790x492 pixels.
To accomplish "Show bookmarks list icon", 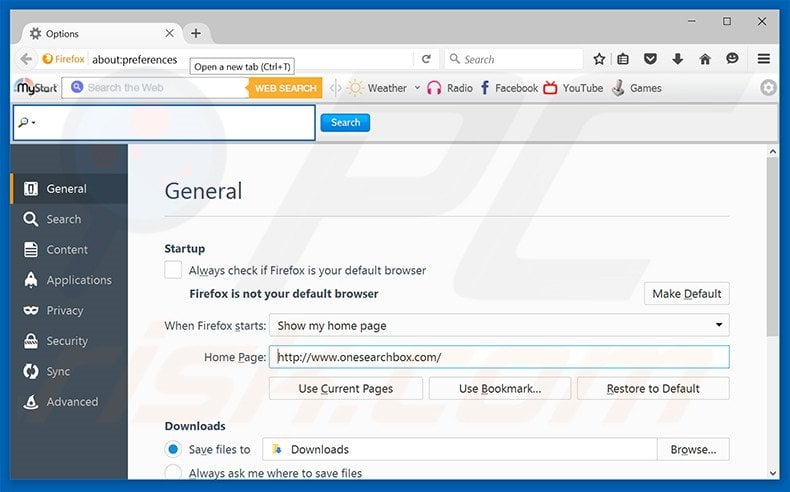I will pyautogui.click(x=623, y=59).
